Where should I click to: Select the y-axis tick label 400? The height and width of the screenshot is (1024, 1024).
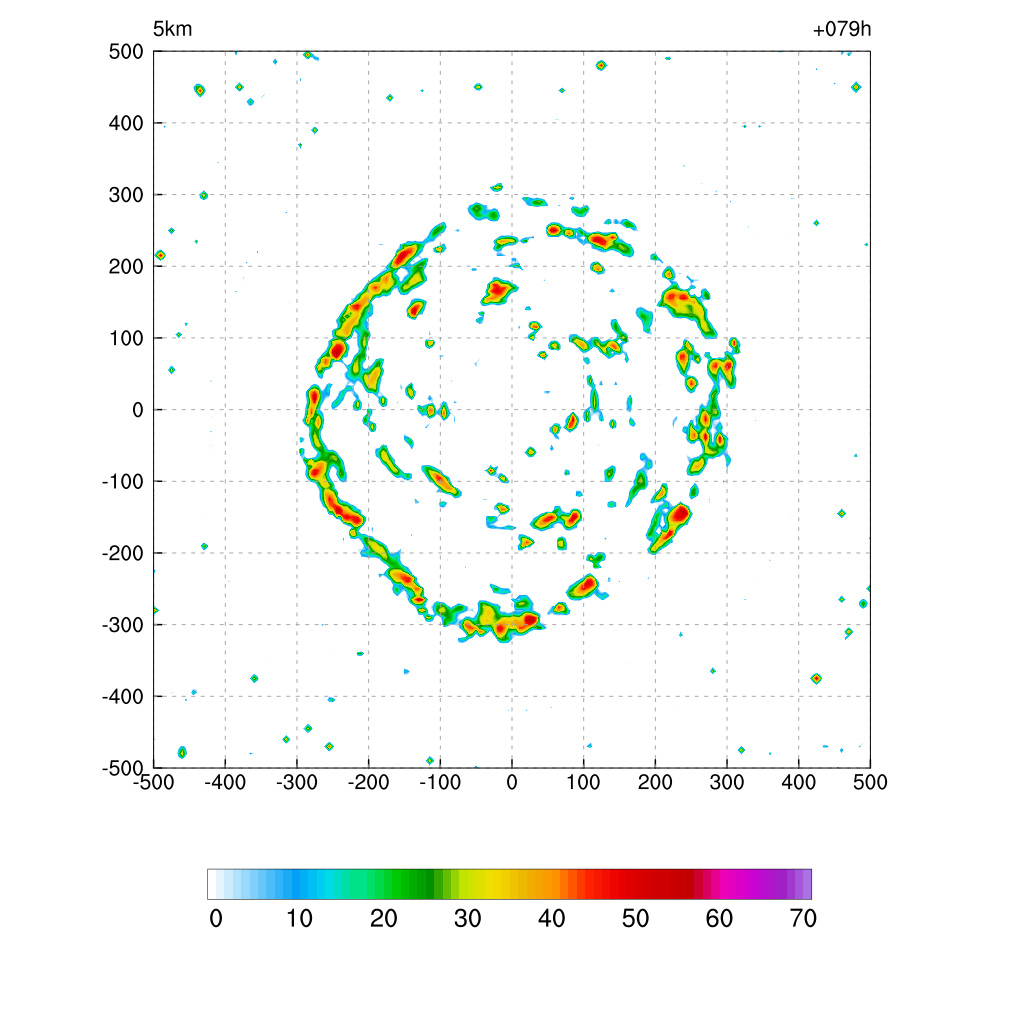click(126, 123)
